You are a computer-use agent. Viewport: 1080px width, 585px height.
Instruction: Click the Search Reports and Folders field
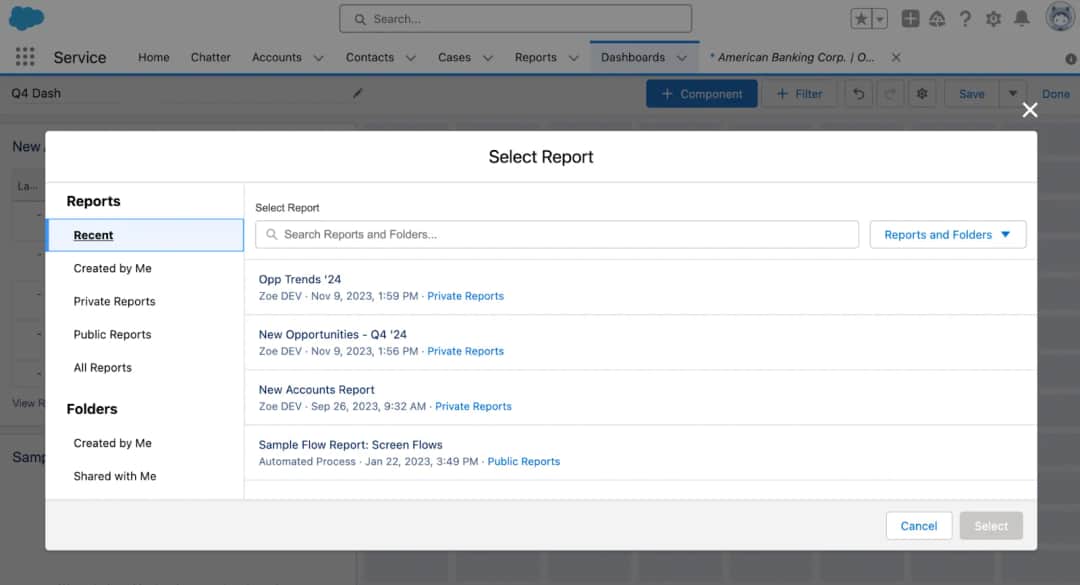coord(557,234)
